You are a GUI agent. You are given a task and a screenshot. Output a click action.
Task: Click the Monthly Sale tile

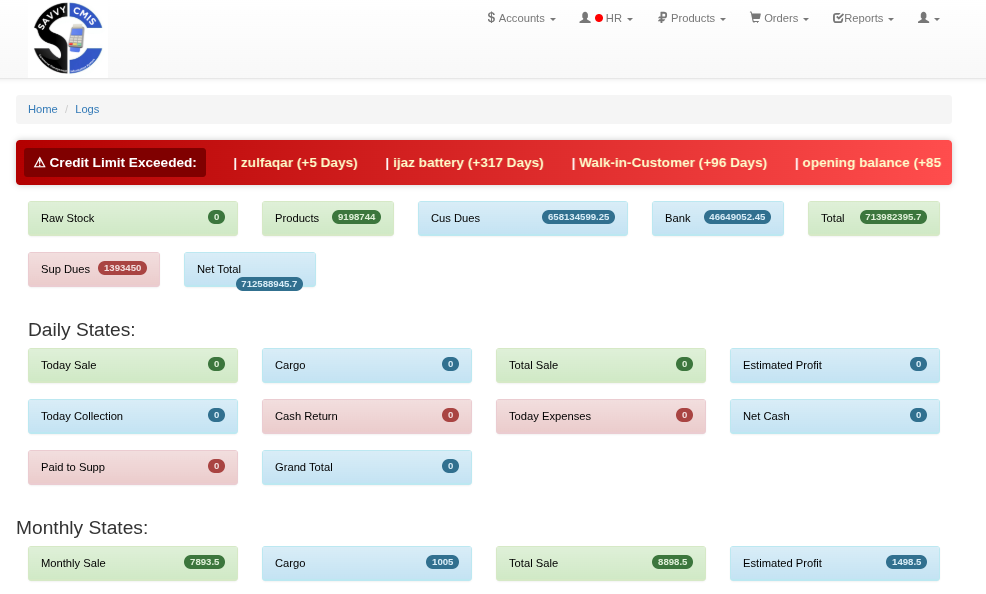click(132, 563)
